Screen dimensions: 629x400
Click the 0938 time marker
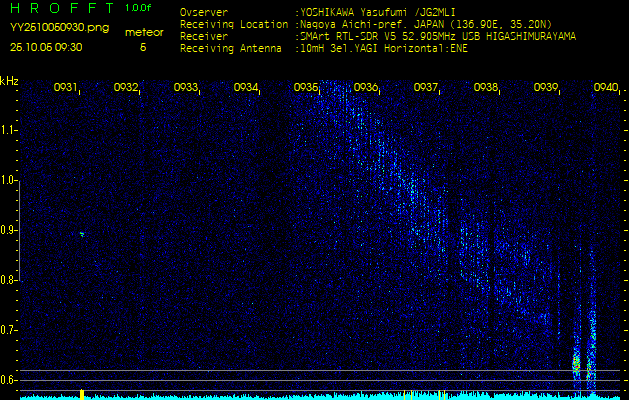click(486, 88)
